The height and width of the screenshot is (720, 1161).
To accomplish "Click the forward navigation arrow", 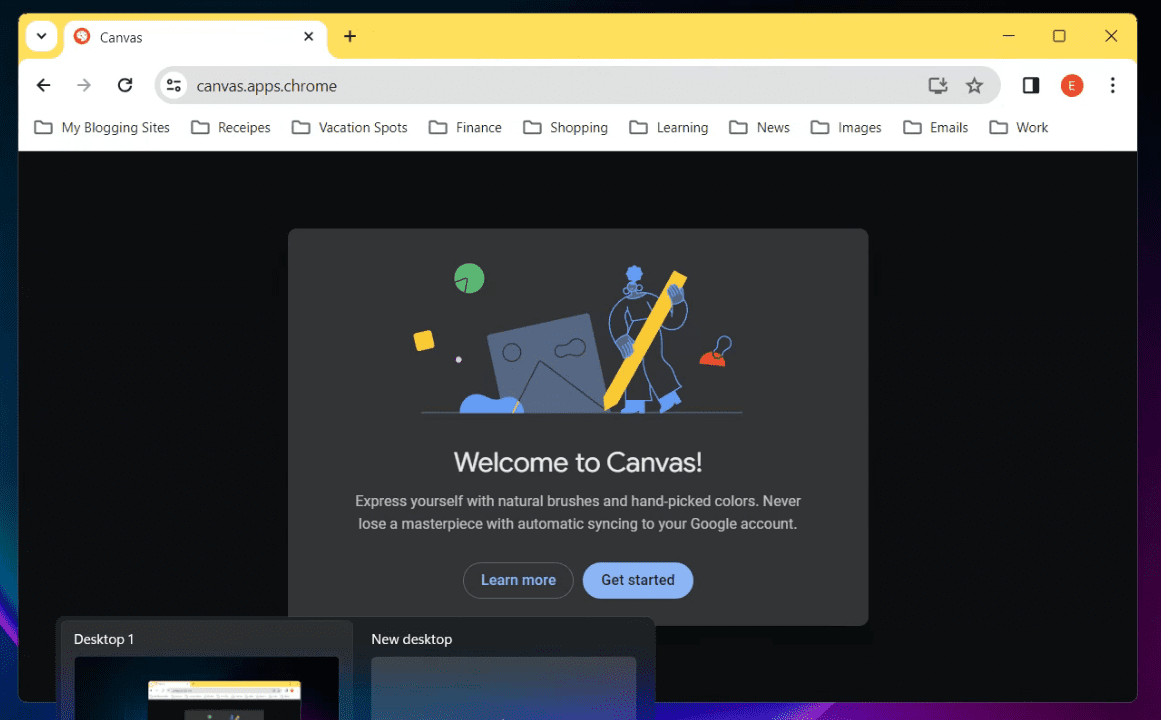I will pos(84,85).
